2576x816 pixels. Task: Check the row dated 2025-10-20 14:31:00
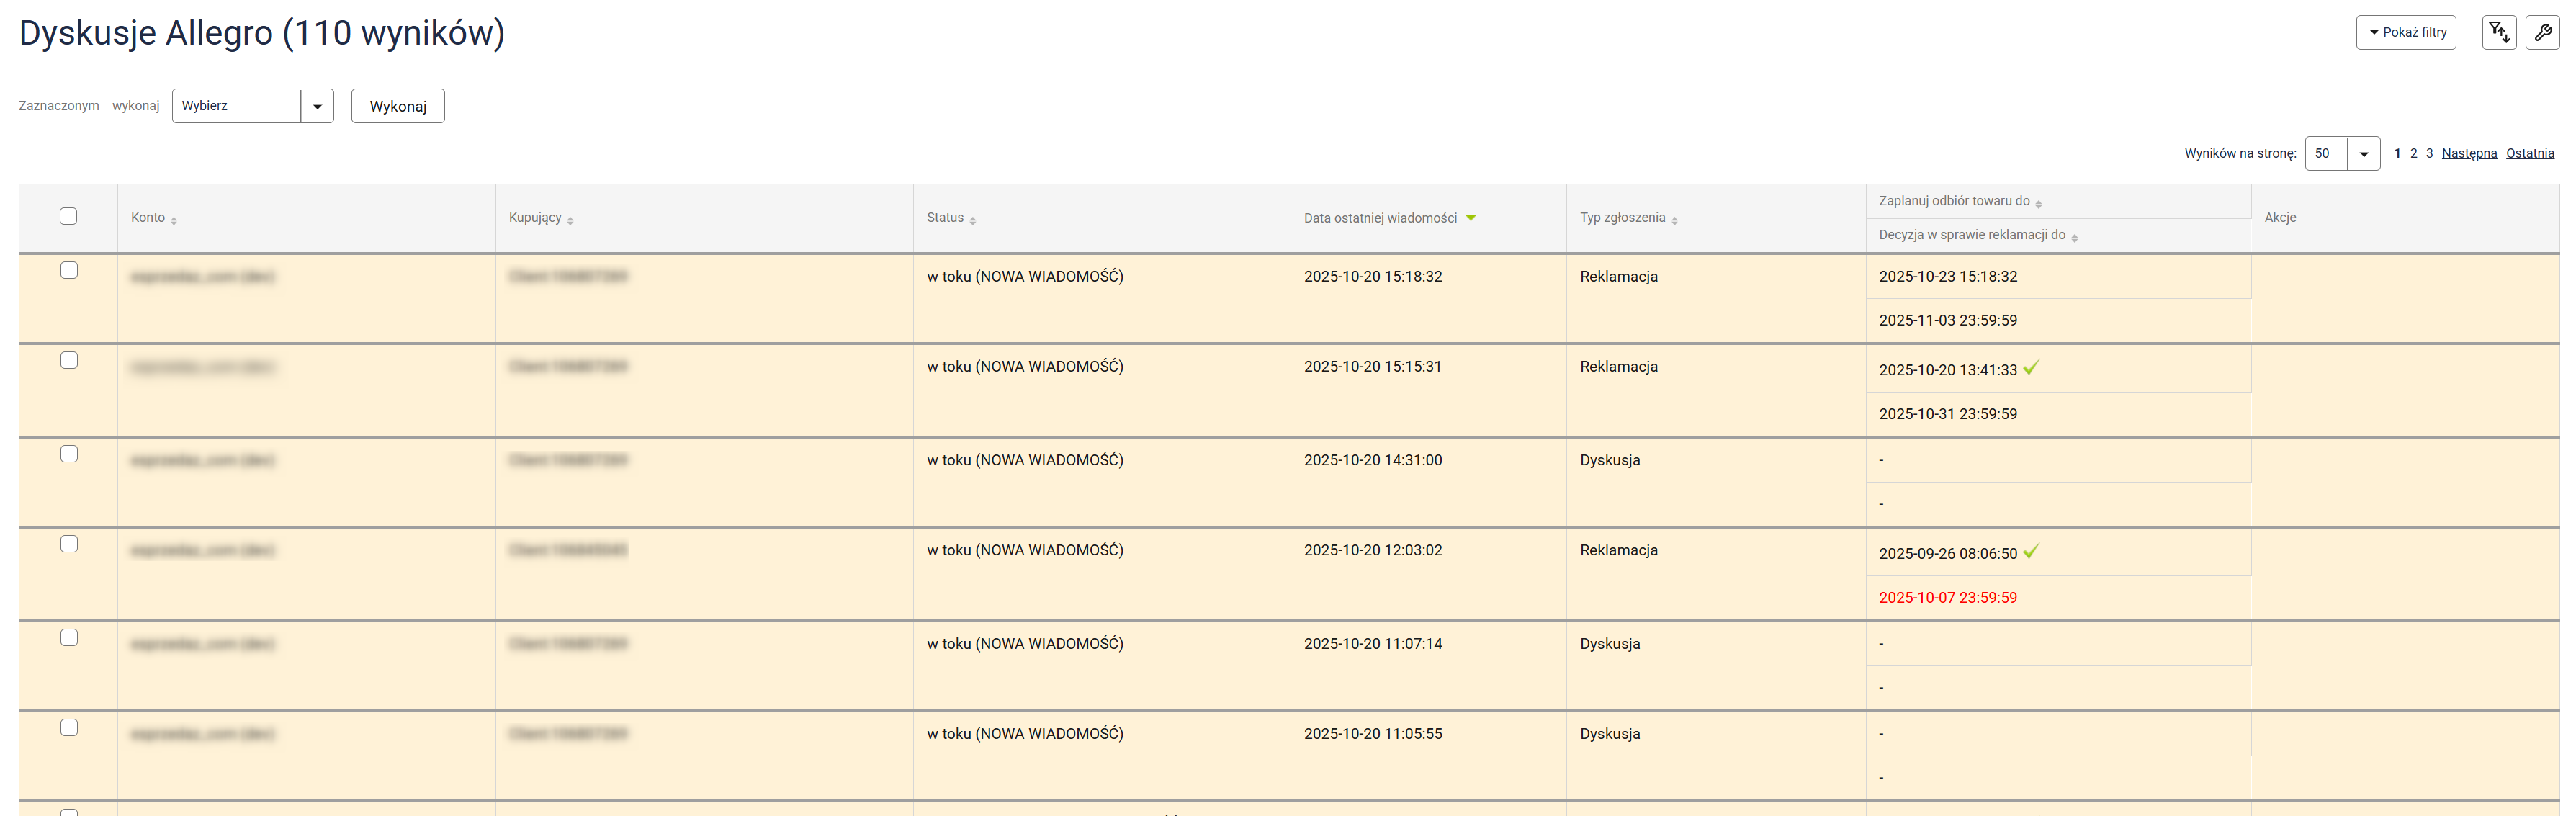pos(69,454)
